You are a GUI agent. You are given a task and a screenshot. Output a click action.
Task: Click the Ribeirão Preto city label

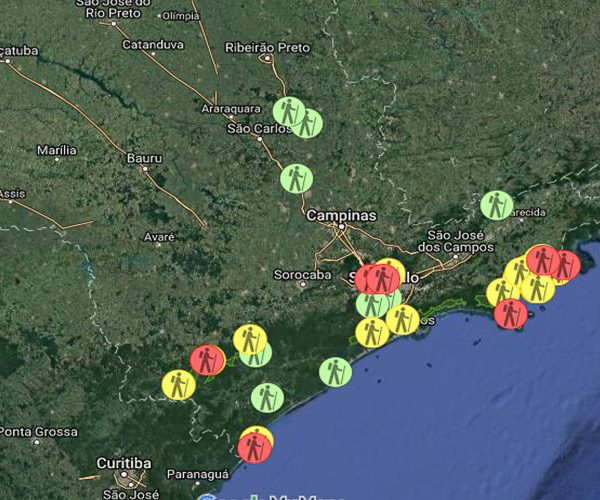click(x=268, y=47)
